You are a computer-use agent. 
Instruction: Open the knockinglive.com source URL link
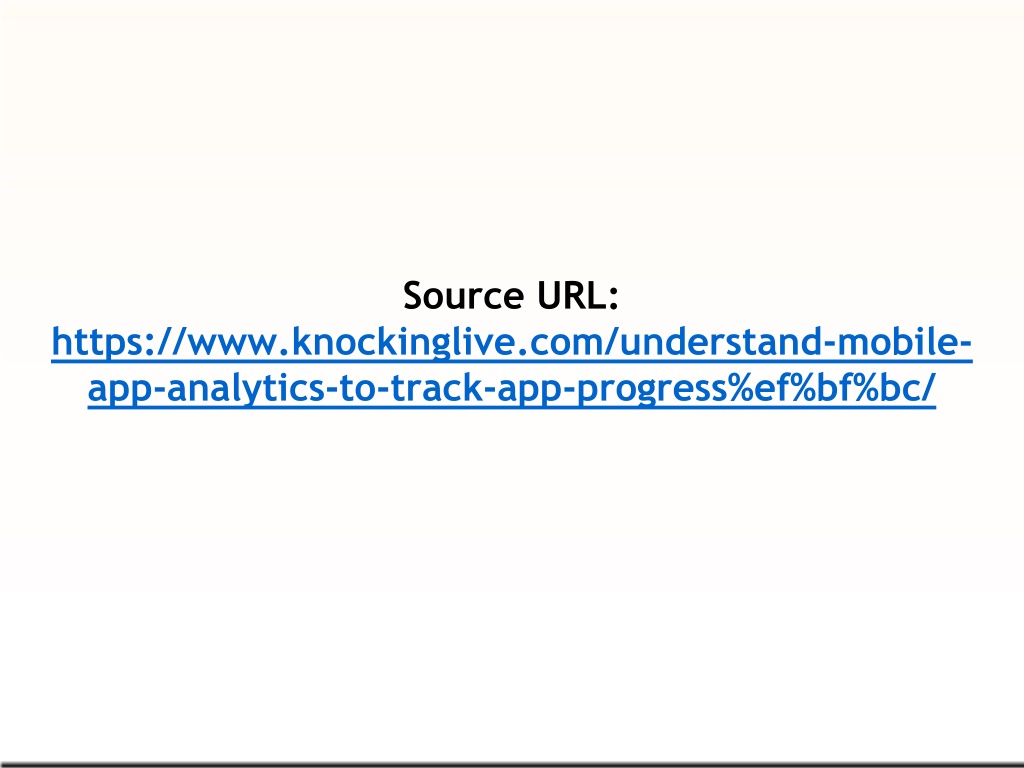pyautogui.click(x=512, y=366)
